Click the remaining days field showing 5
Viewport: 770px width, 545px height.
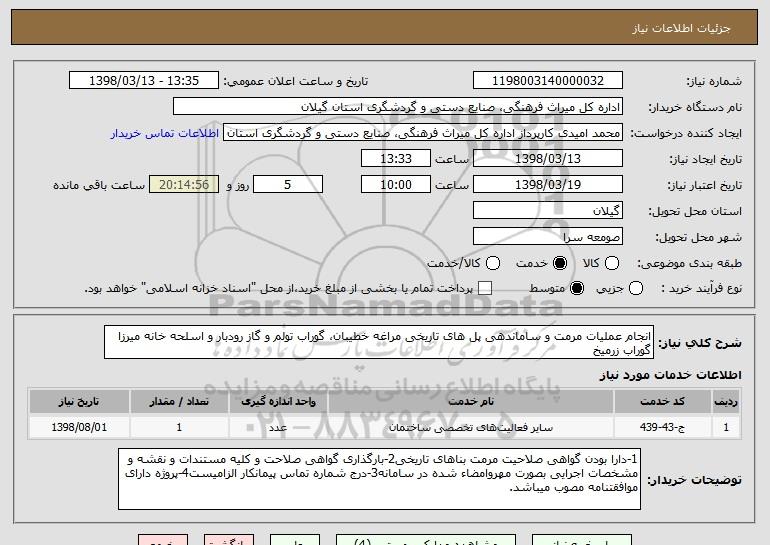[x=288, y=185]
